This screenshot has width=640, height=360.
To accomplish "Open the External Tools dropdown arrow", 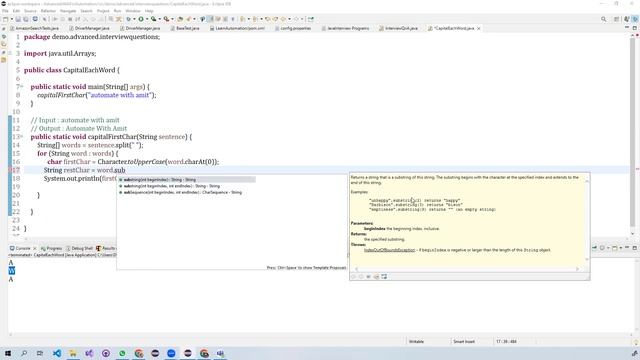I will click(x=172, y=19).
